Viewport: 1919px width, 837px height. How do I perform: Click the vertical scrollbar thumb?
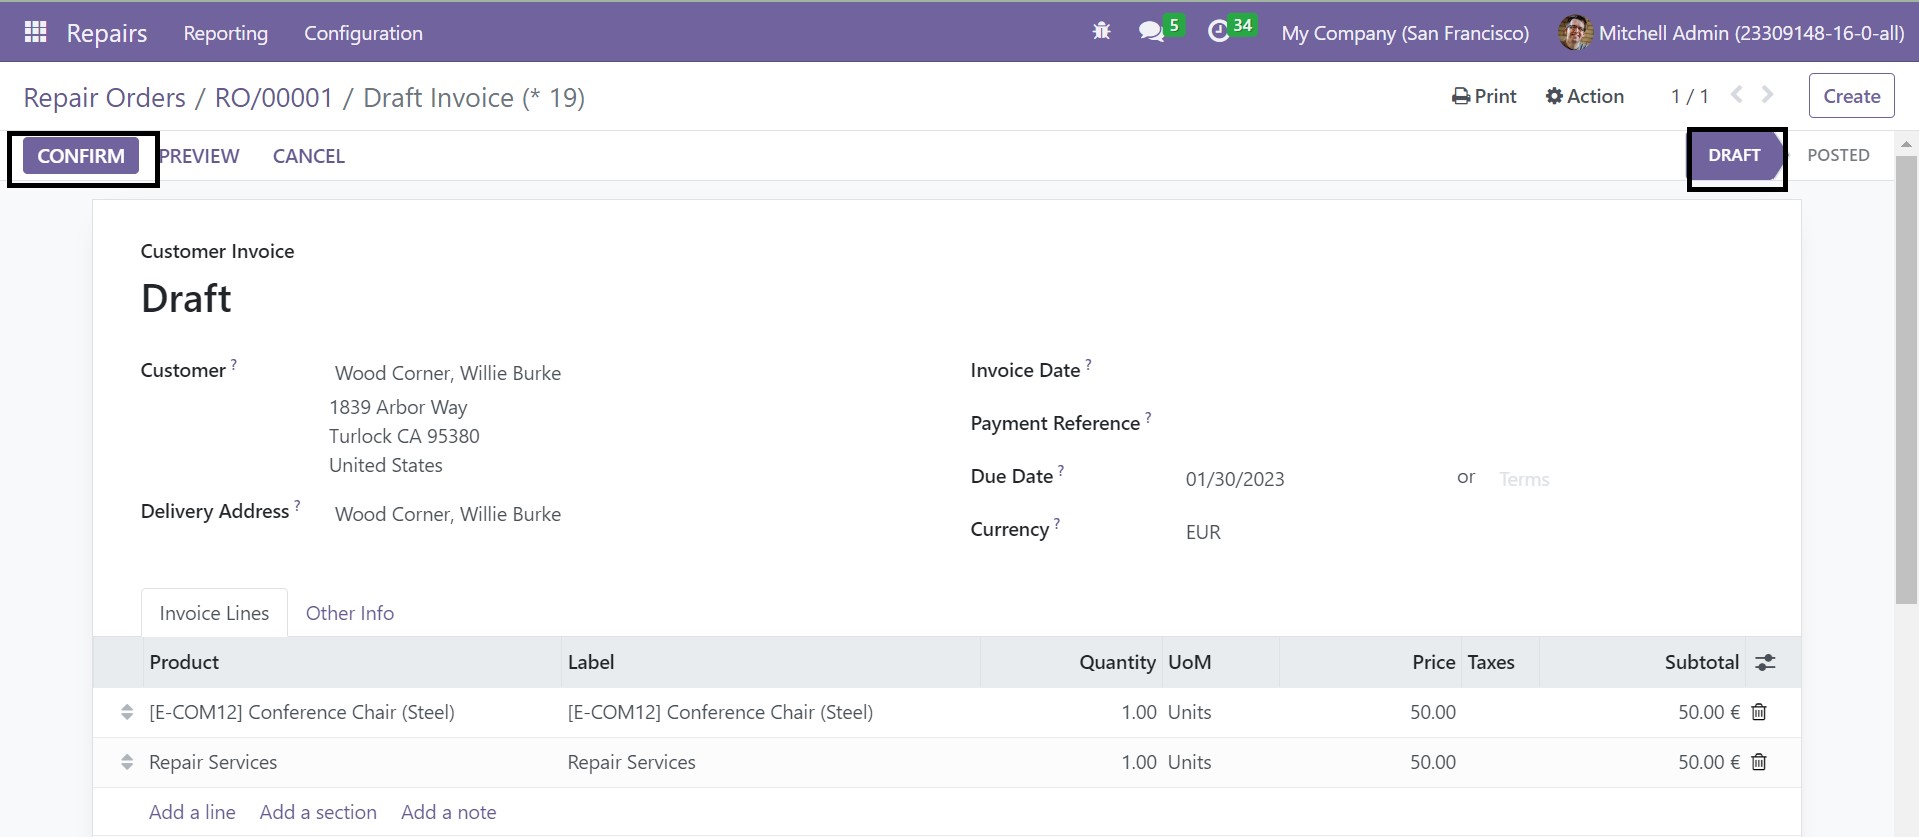(x=1906, y=380)
